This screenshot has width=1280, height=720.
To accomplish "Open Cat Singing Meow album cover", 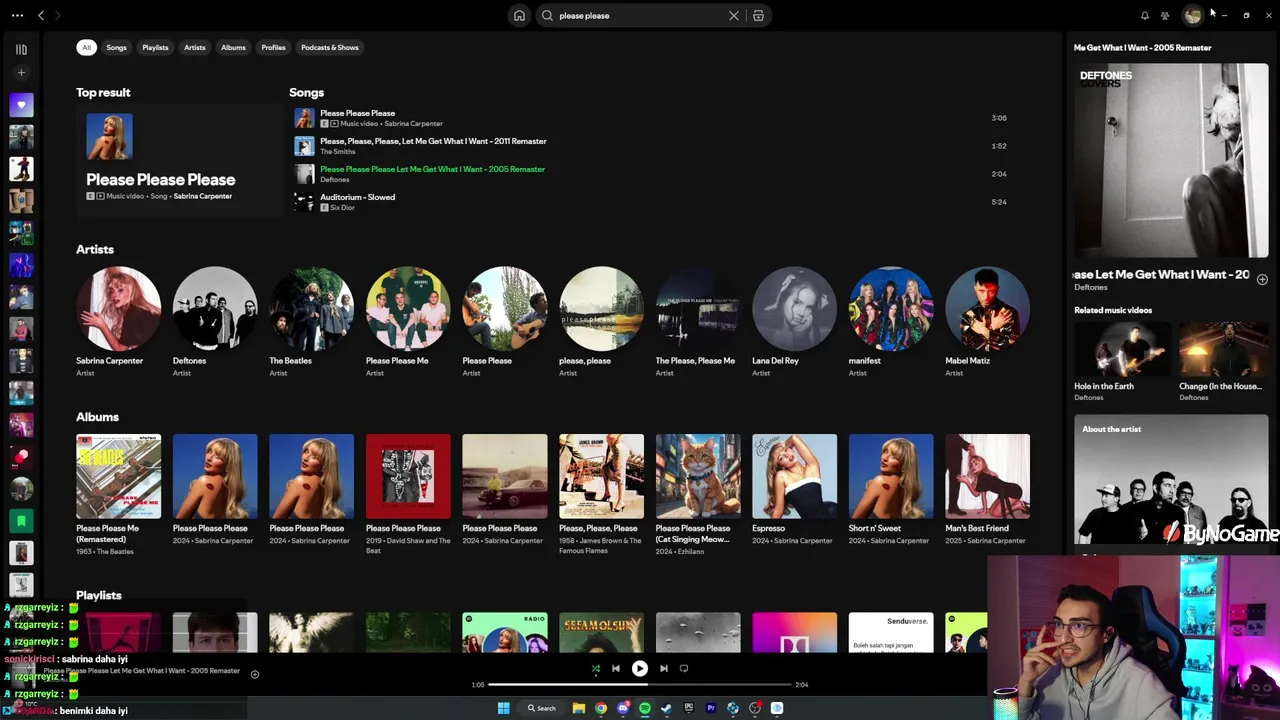I will pos(698,476).
